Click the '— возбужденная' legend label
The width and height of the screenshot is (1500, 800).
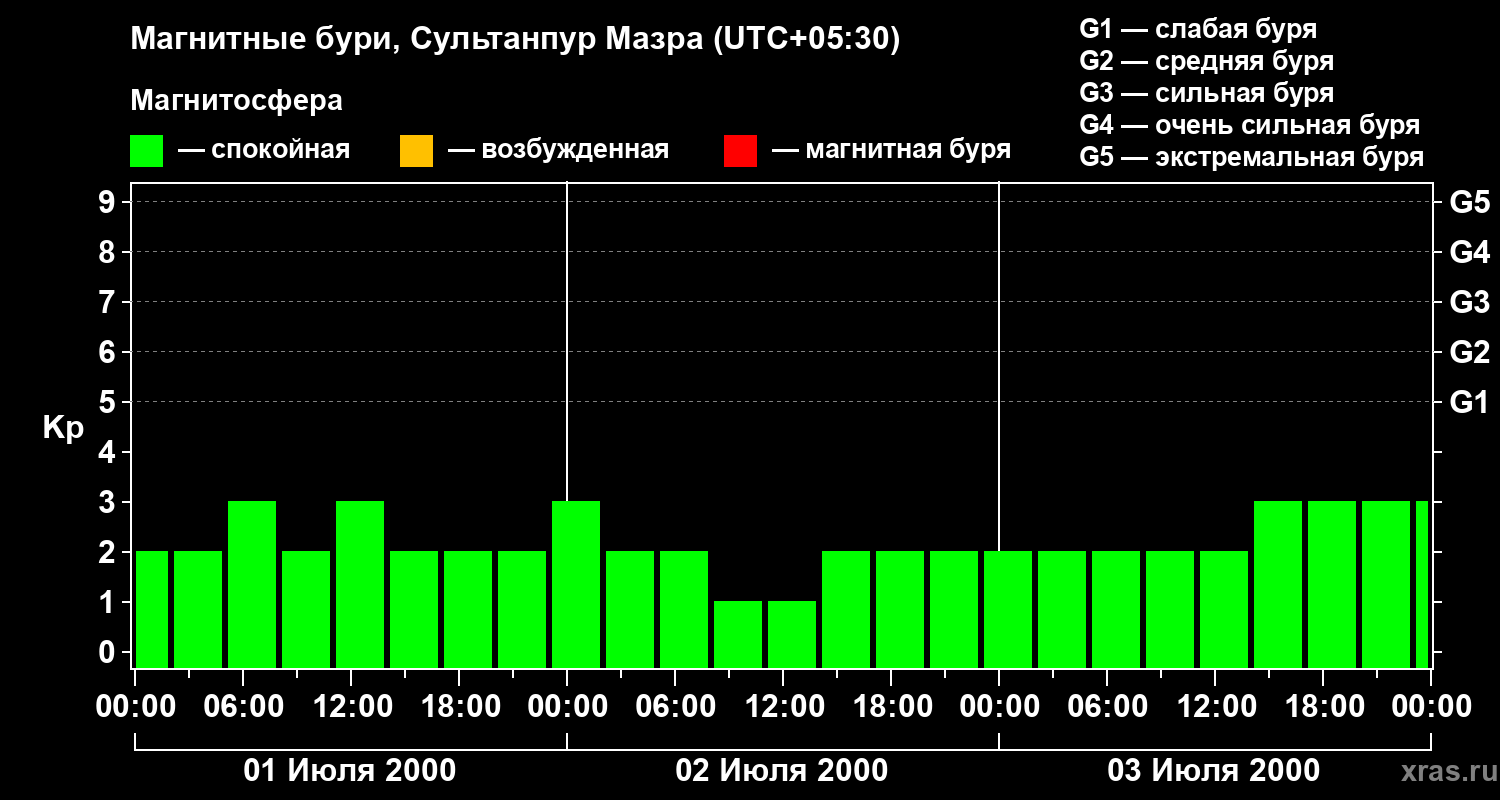(558, 150)
